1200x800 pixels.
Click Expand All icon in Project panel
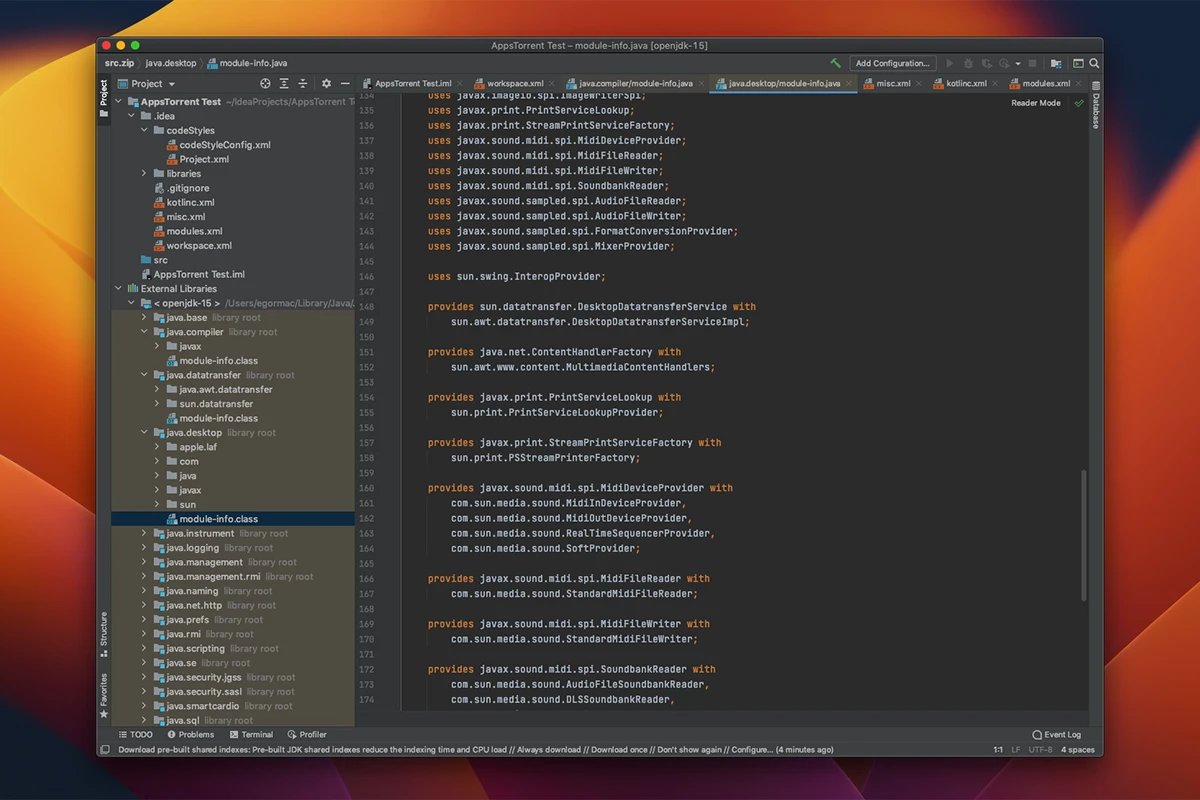[285, 84]
